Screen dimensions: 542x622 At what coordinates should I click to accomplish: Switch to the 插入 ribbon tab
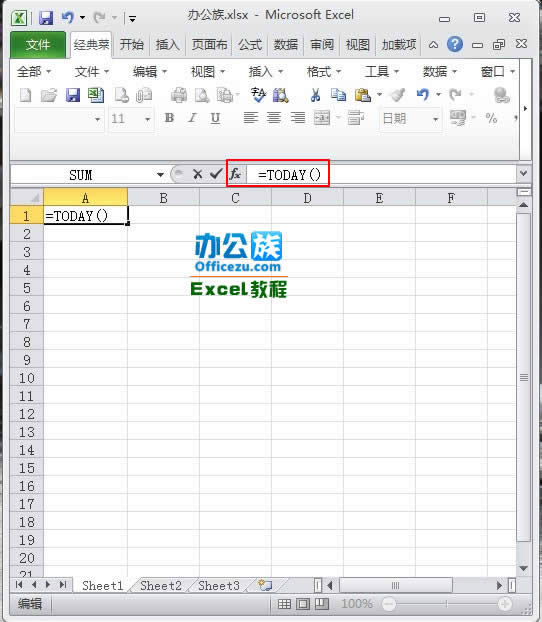click(x=167, y=44)
